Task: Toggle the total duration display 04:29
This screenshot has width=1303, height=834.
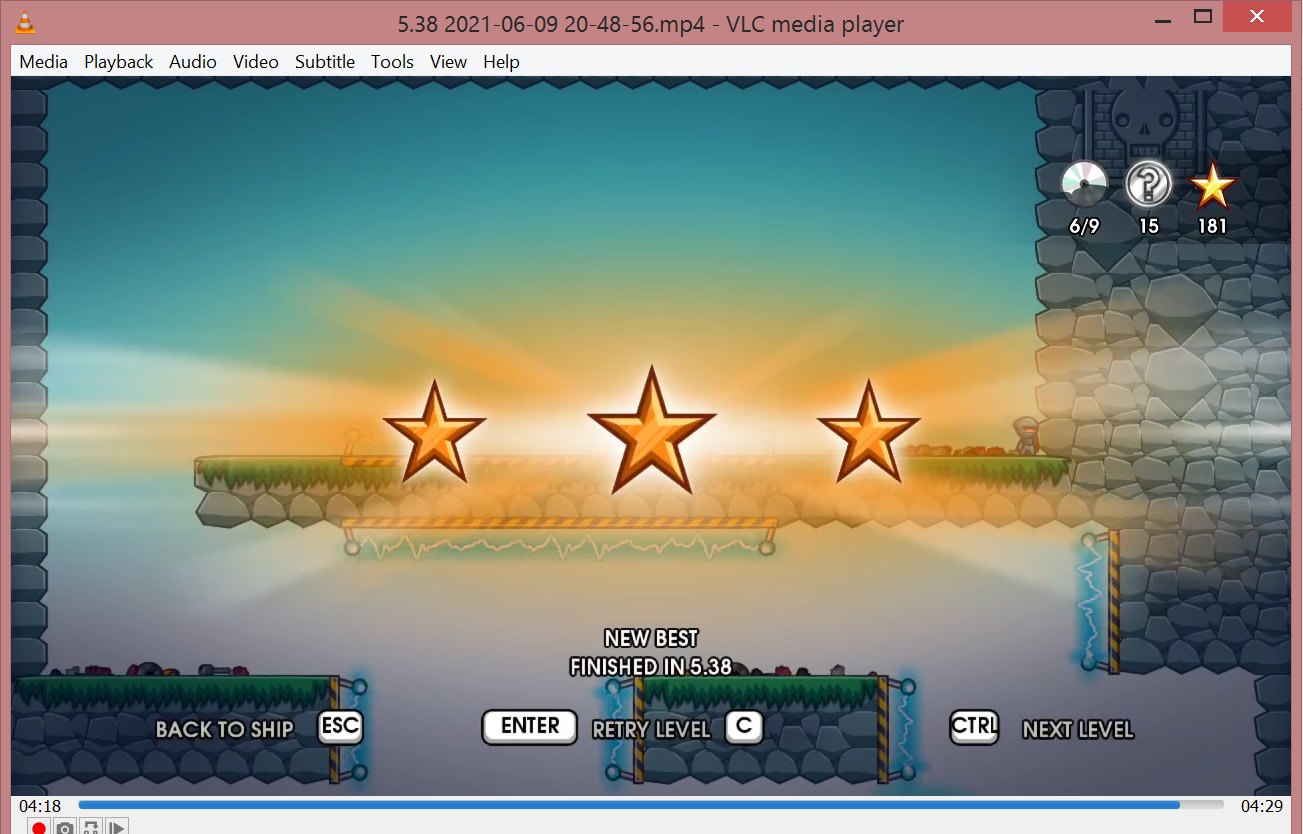Action: 1262,805
